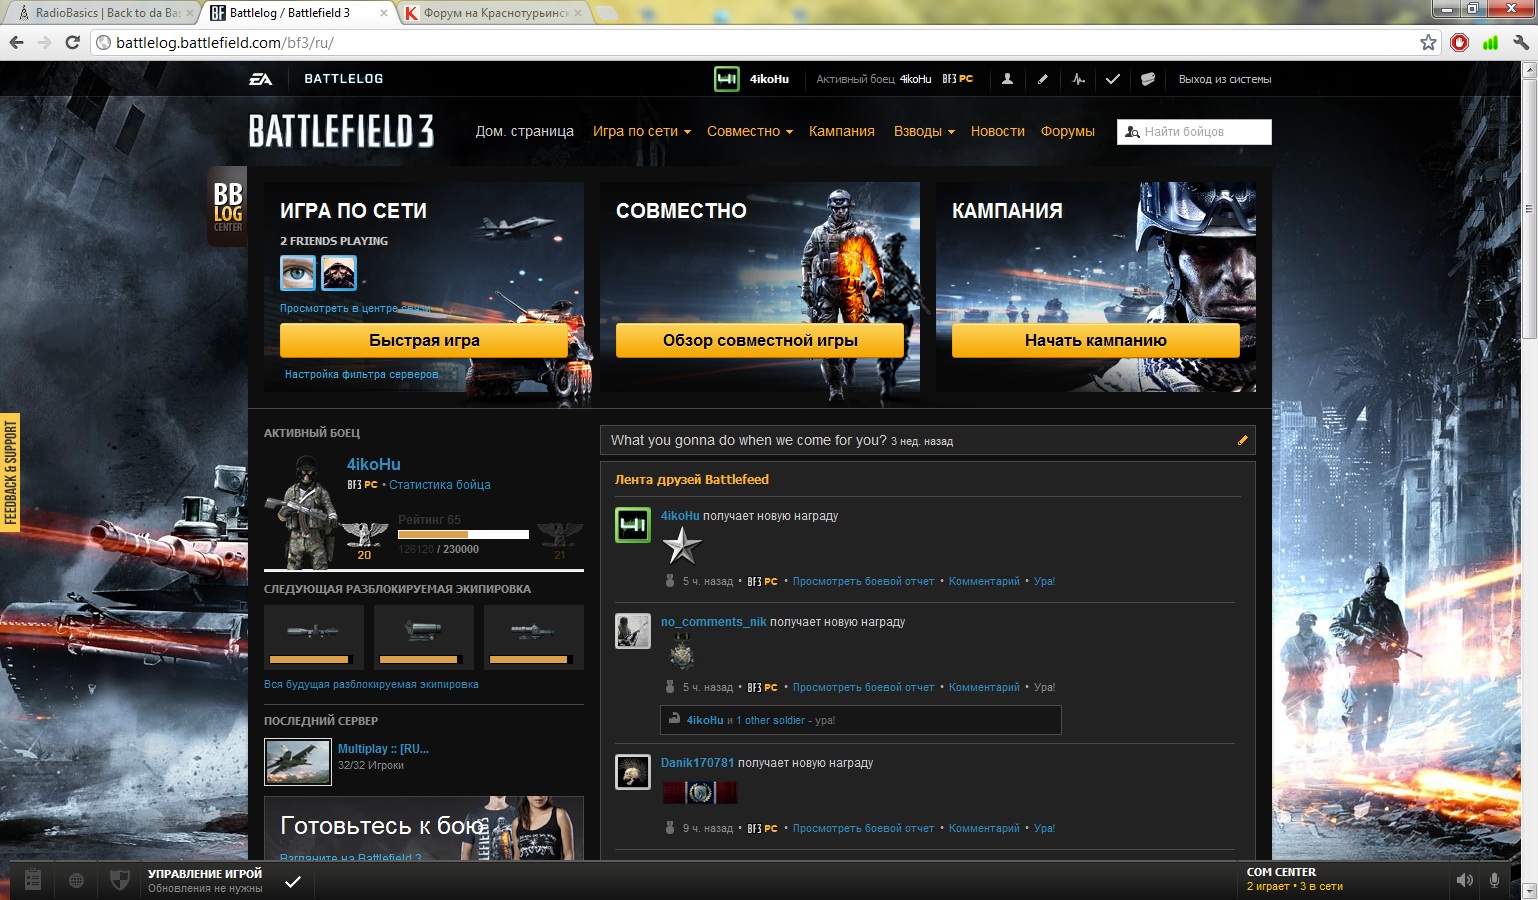Click the globe icon in bottom bar
Image resolution: width=1538 pixels, height=900 pixels.
[76, 880]
